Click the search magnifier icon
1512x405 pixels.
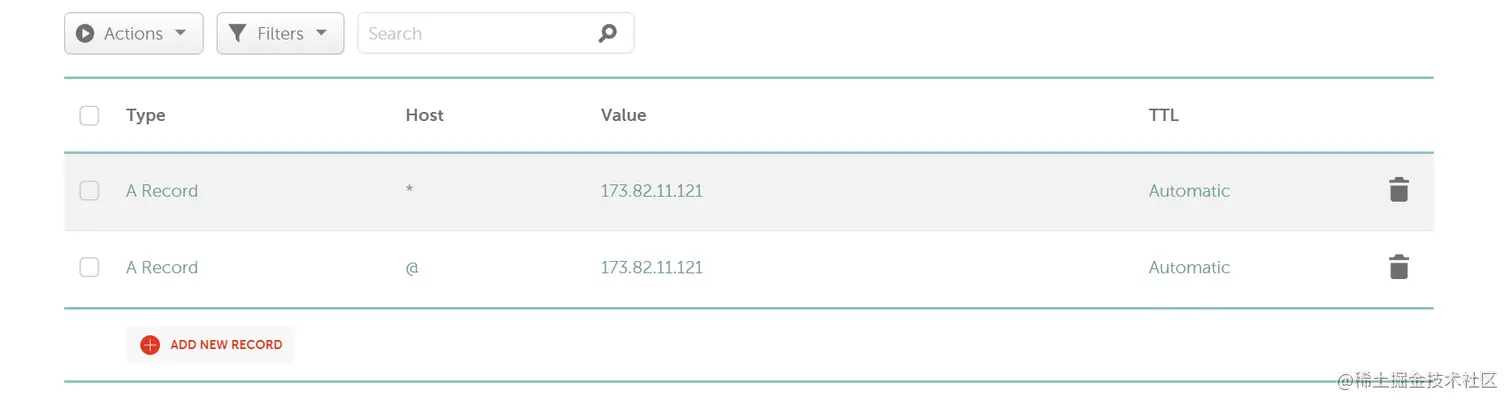[x=607, y=33]
